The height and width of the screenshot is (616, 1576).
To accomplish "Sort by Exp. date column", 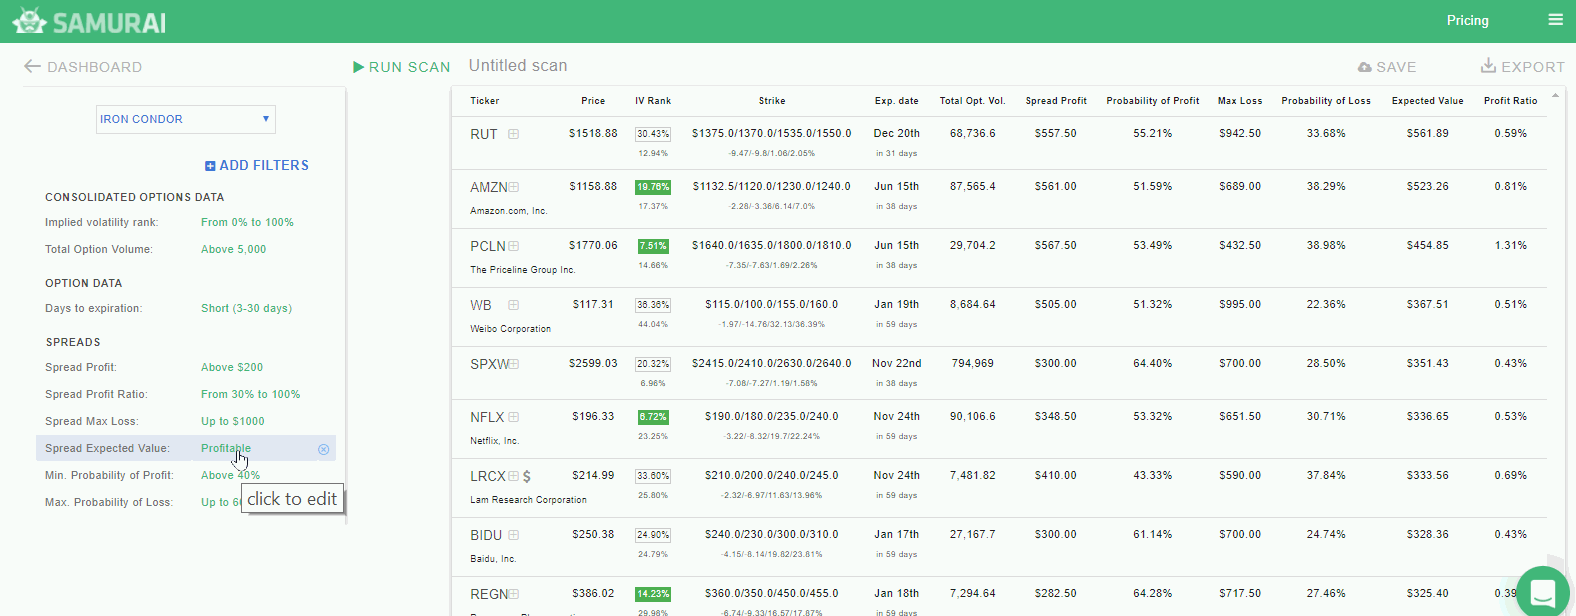I will point(896,101).
